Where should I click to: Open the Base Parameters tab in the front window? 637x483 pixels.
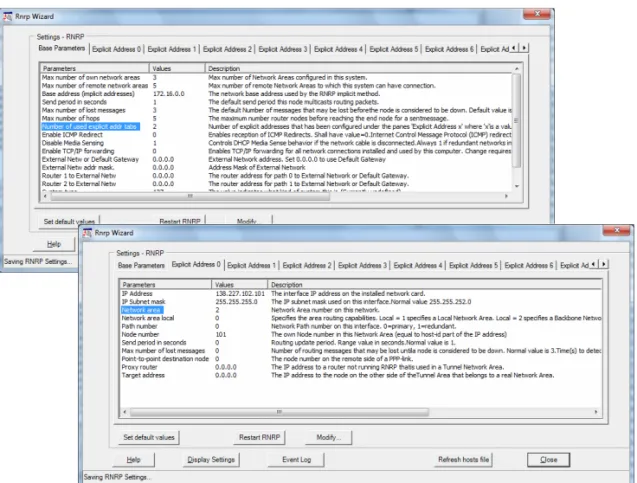pos(141,265)
